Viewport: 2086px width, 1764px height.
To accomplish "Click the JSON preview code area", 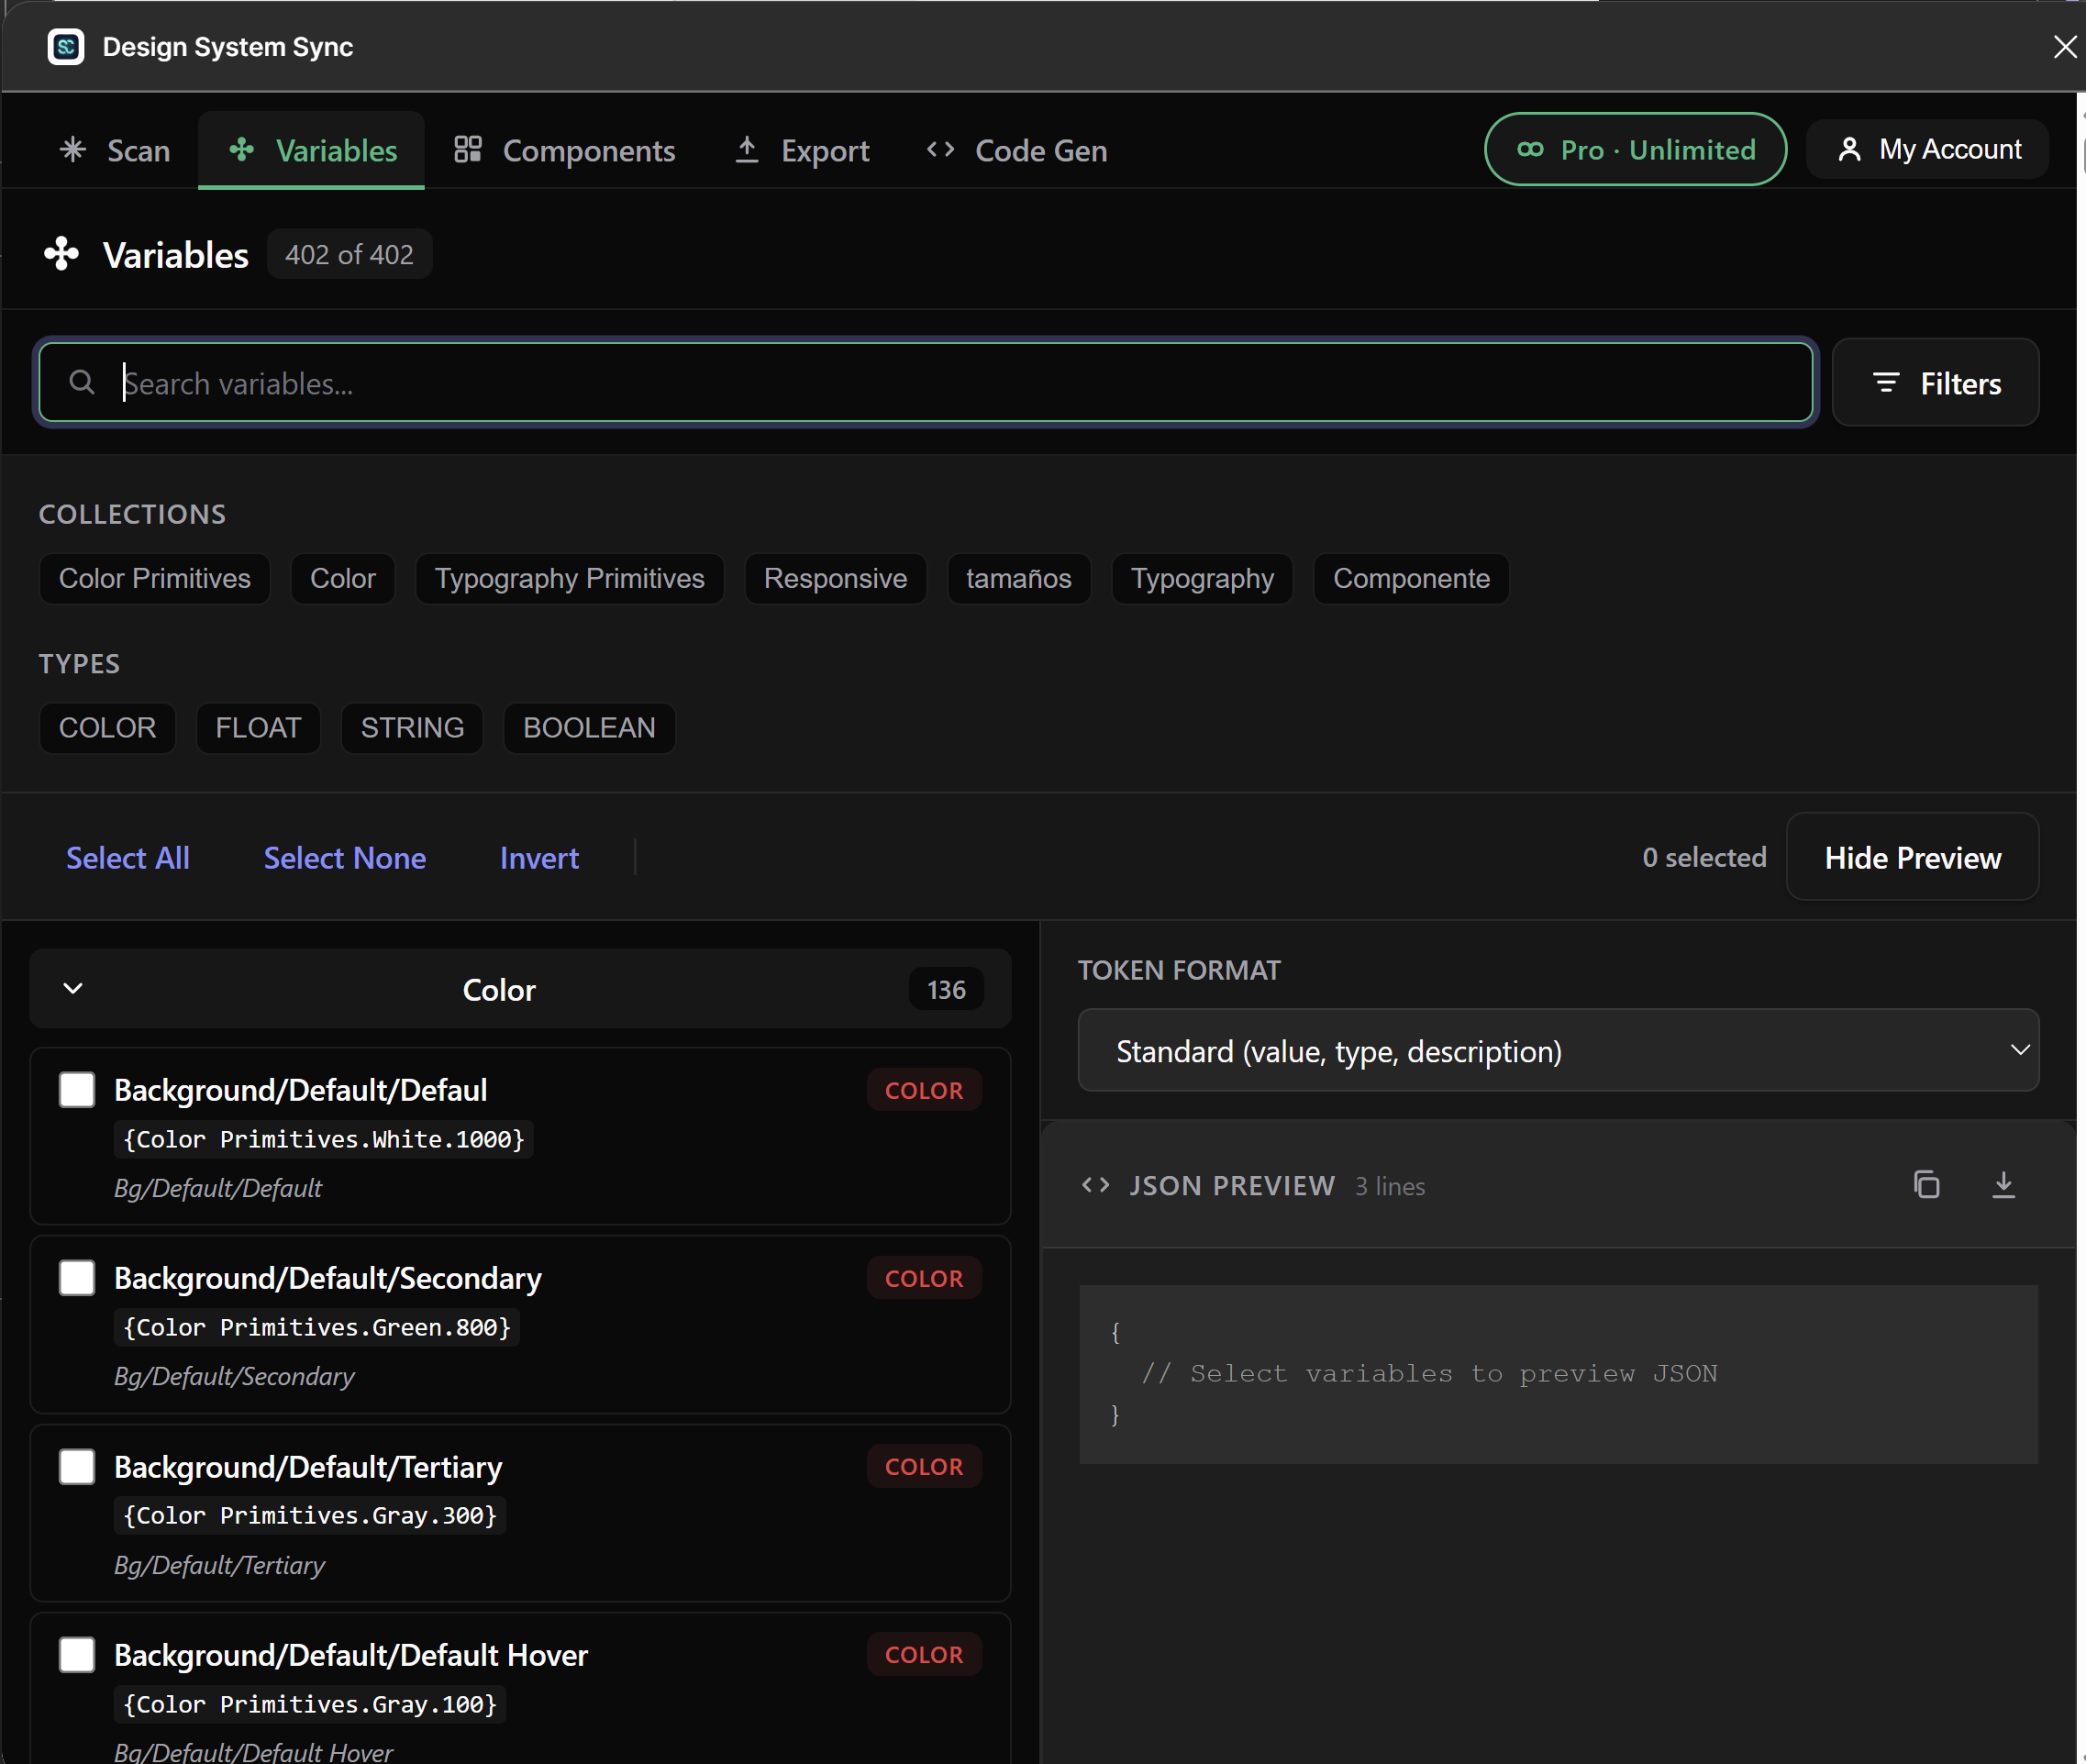I will [1558, 1374].
